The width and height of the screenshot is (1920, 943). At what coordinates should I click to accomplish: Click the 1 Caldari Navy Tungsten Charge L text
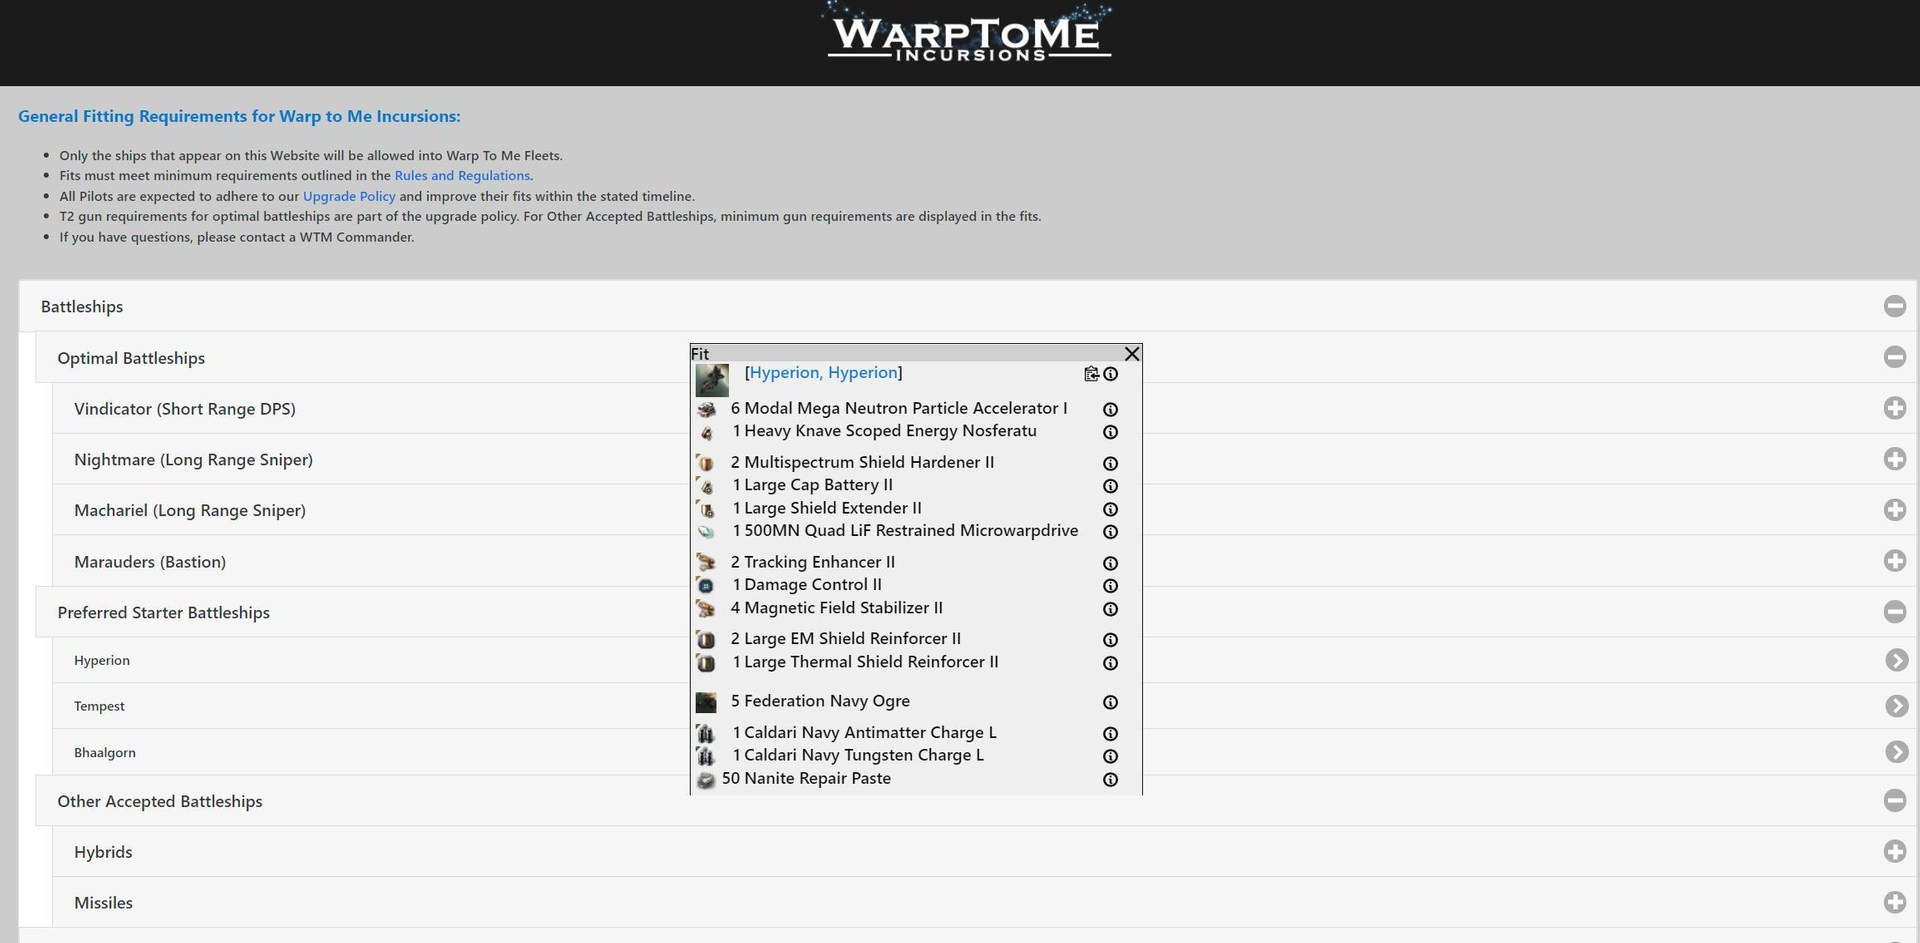[858, 755]
